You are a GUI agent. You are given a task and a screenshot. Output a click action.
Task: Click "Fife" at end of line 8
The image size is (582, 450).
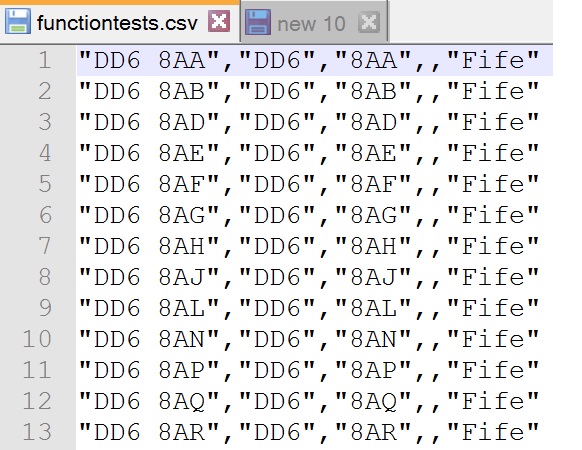pyautogui.click(x=493, y=277)
